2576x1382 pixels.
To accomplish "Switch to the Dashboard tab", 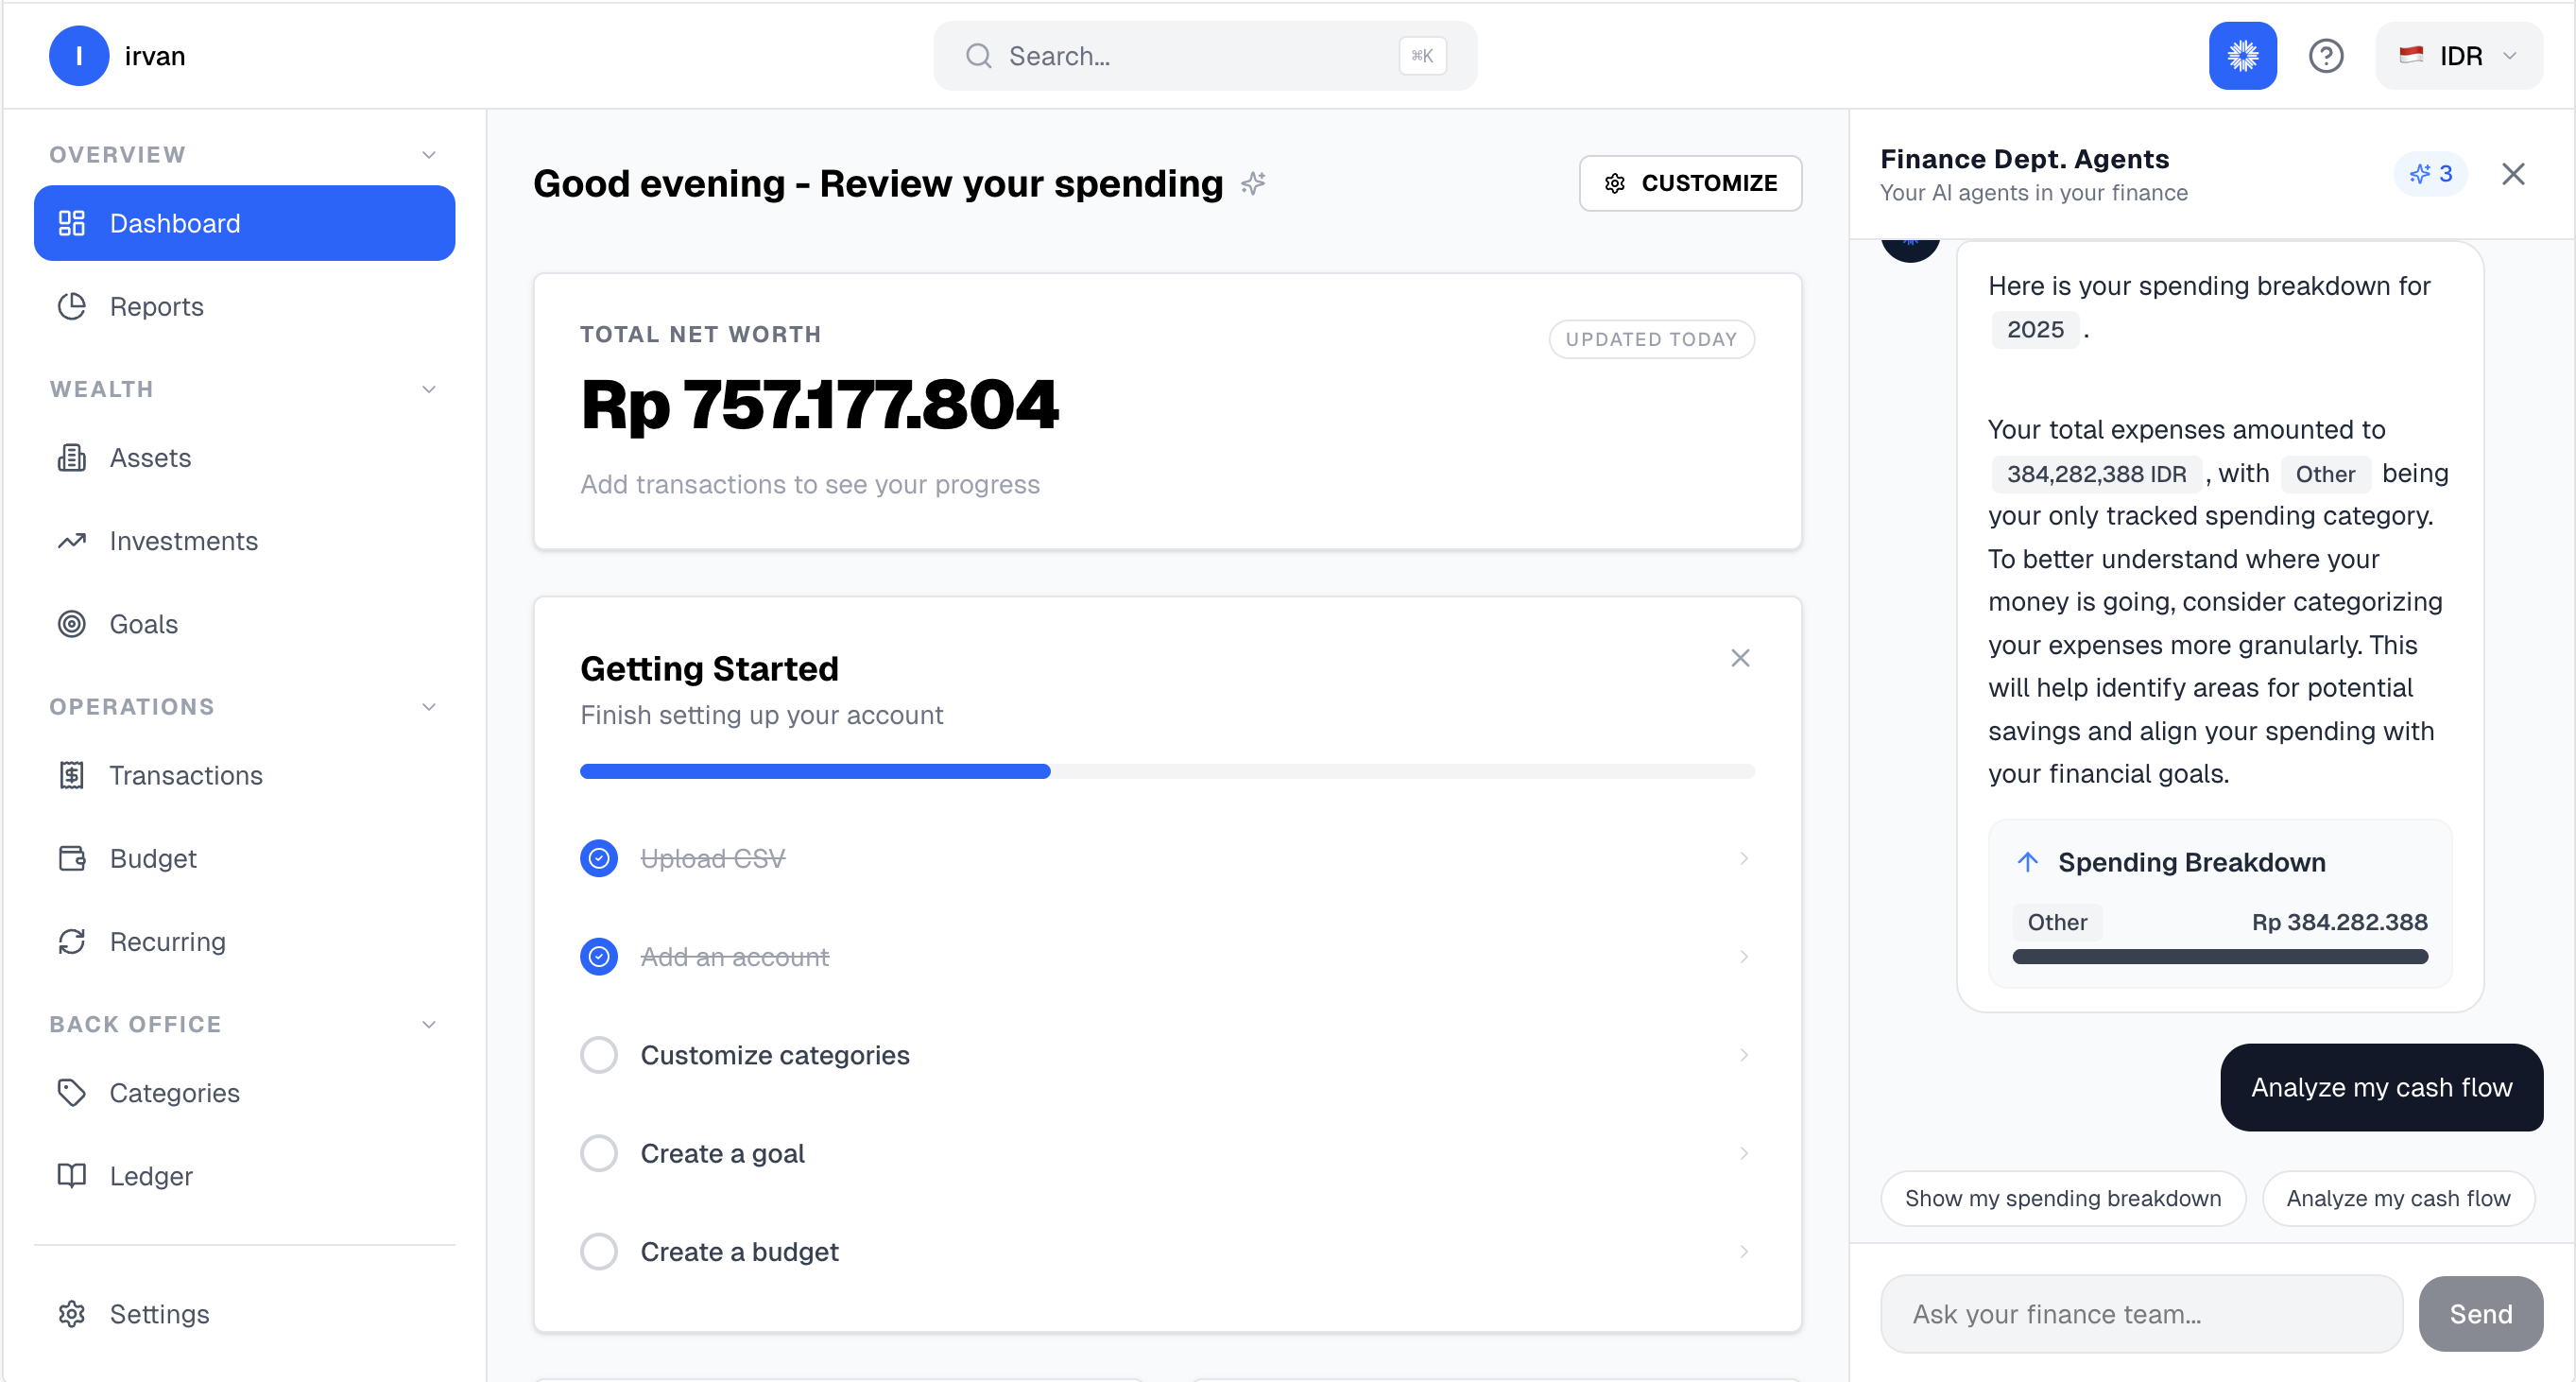I will [175, 223].
